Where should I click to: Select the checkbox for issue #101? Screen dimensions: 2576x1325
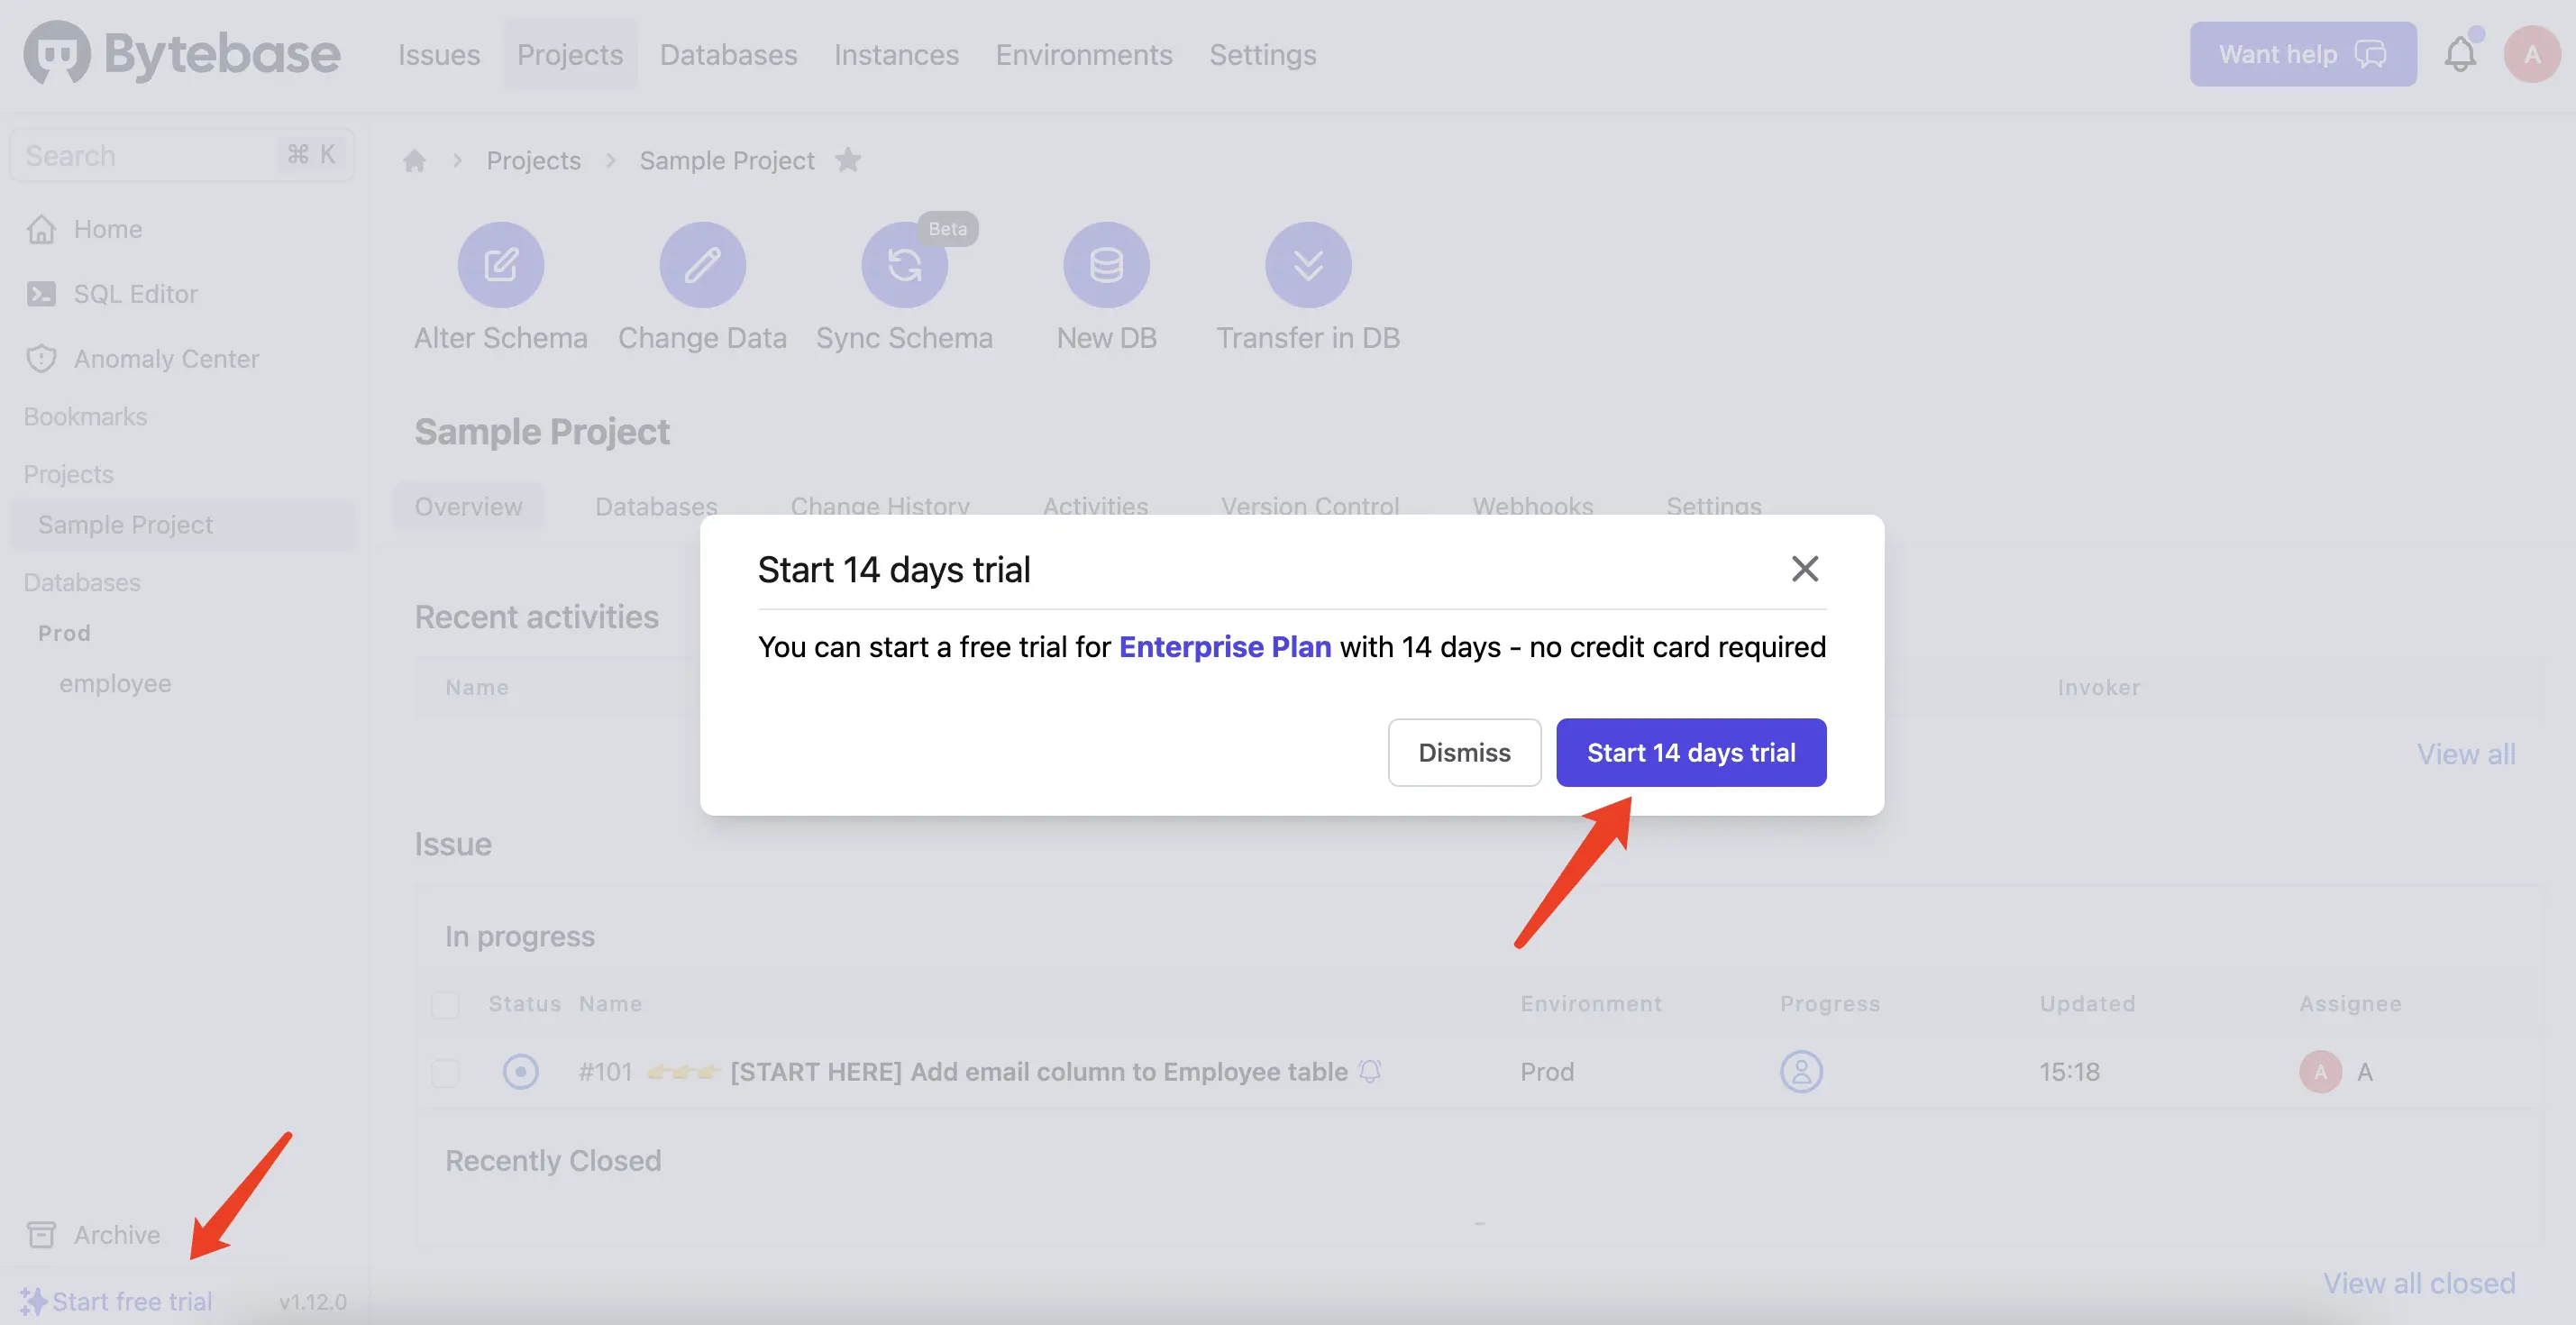(x=445, y=1073)
